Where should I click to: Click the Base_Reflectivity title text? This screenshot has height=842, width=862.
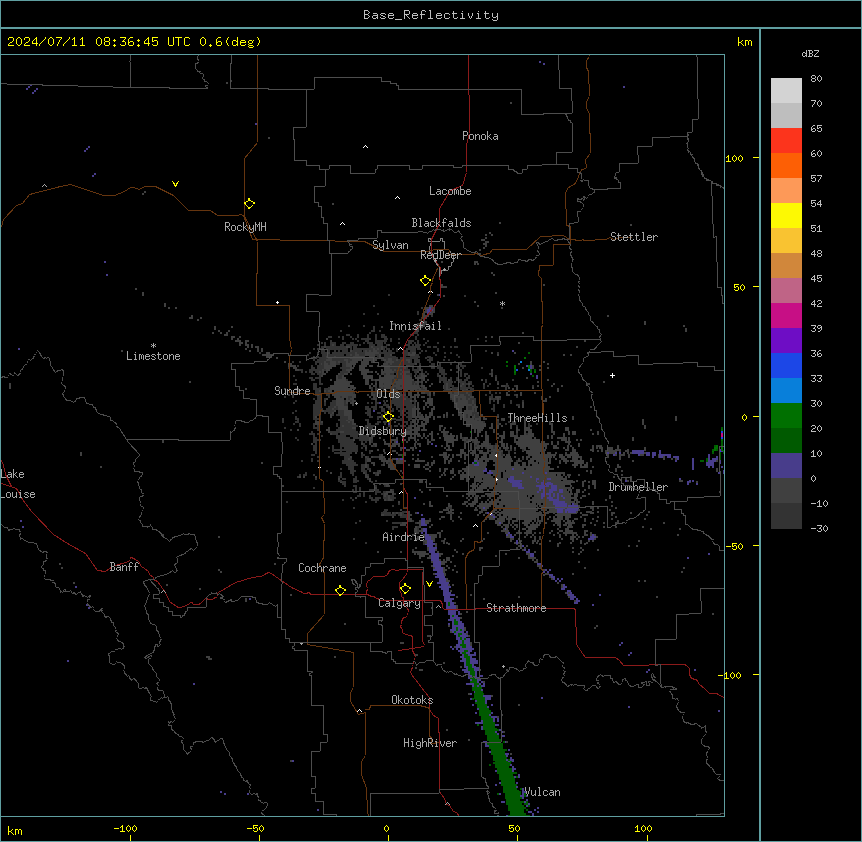pos(431,15)
